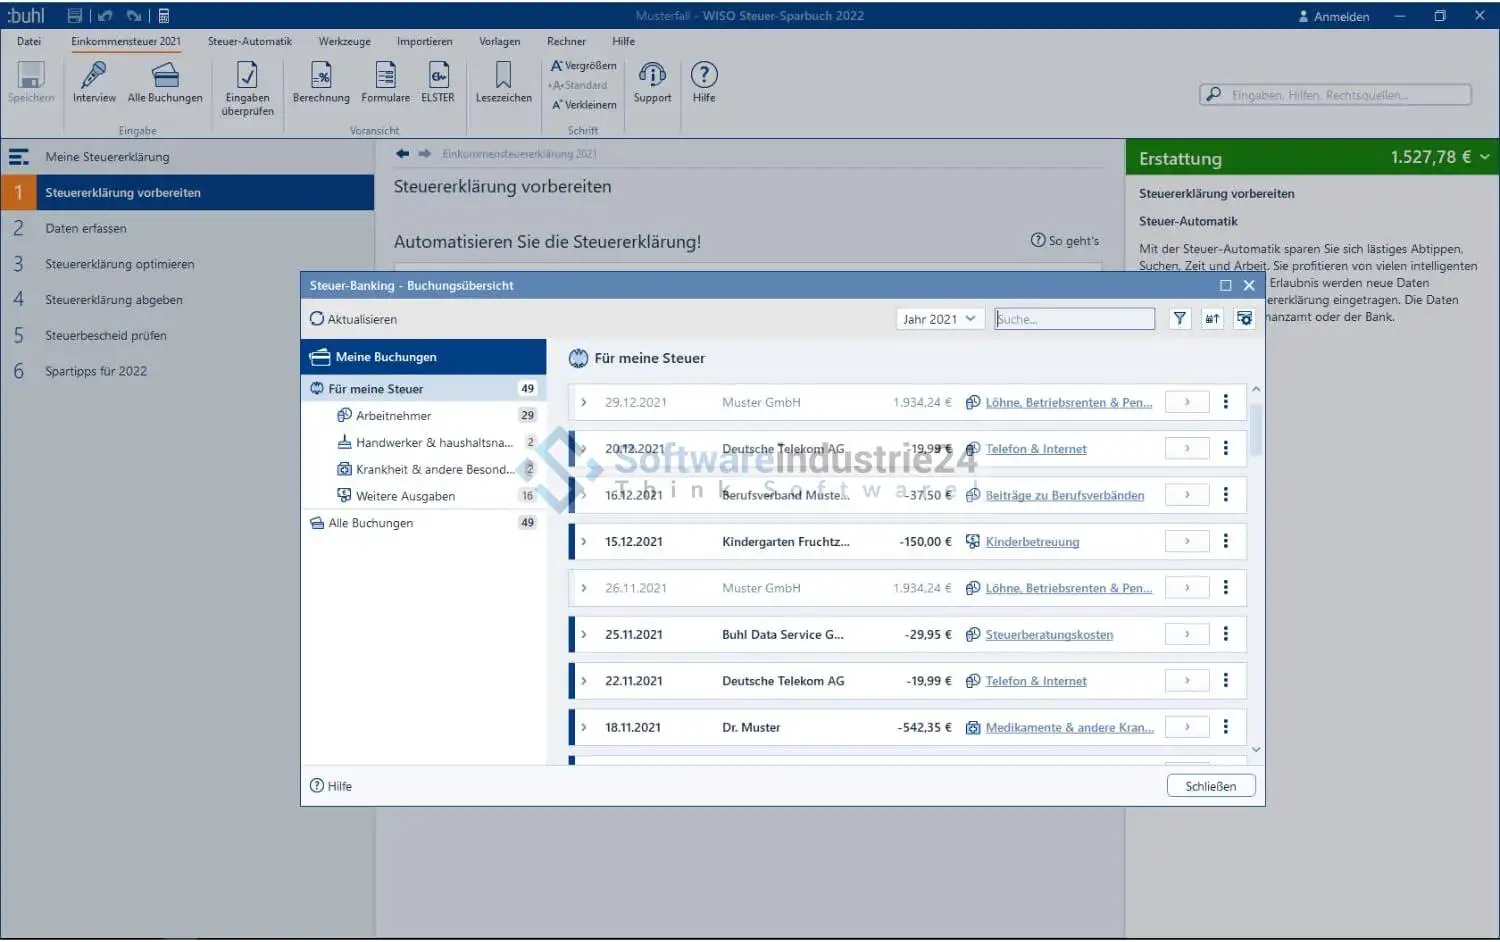
Task: Click the Suche field in the dialog
Action: point(1074,319)
